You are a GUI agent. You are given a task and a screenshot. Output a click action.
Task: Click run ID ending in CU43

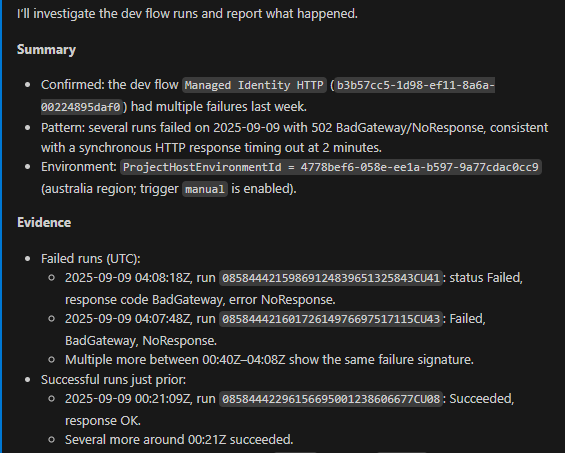point(331,319)
